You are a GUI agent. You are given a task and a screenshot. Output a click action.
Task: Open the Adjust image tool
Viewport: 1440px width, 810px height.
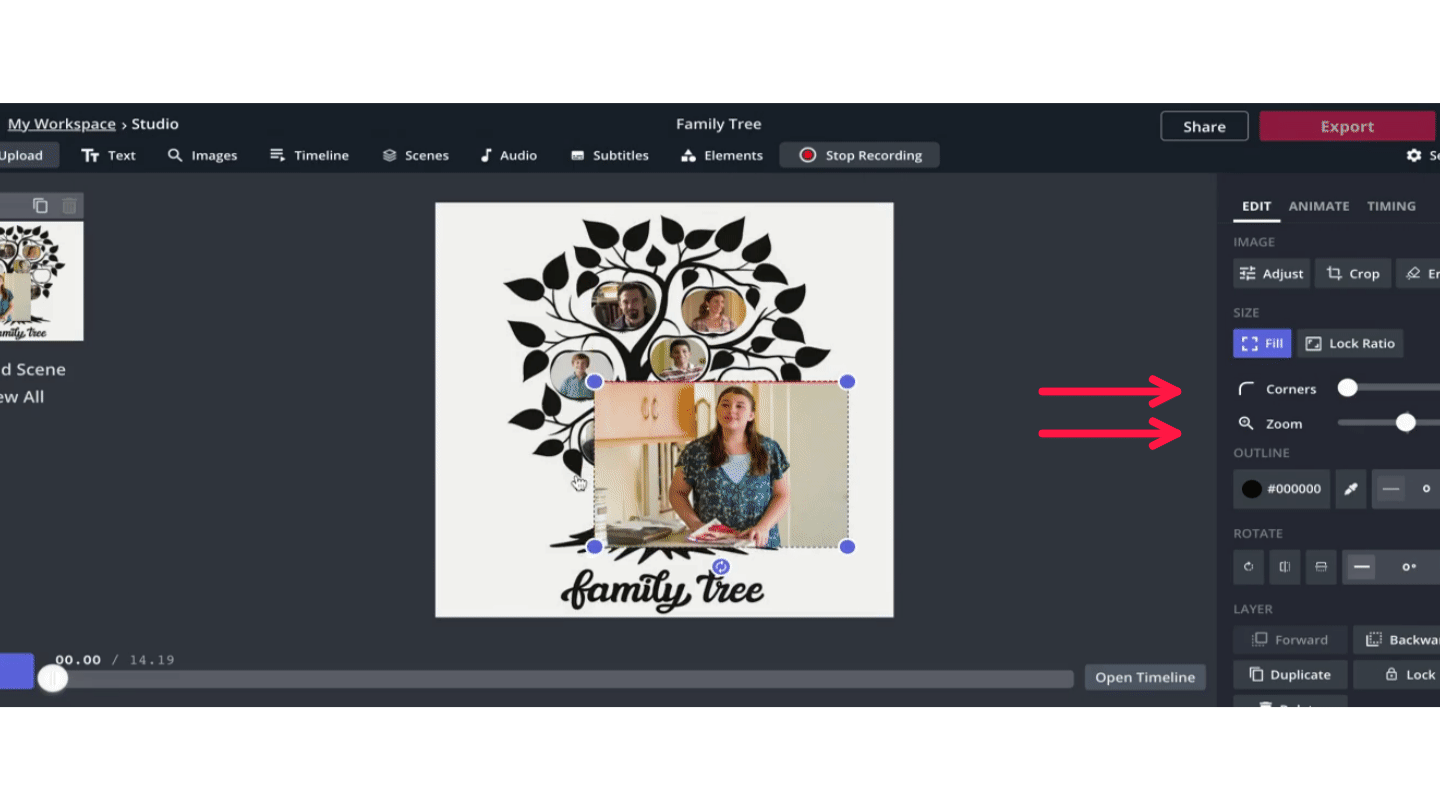pos(1271,273)
